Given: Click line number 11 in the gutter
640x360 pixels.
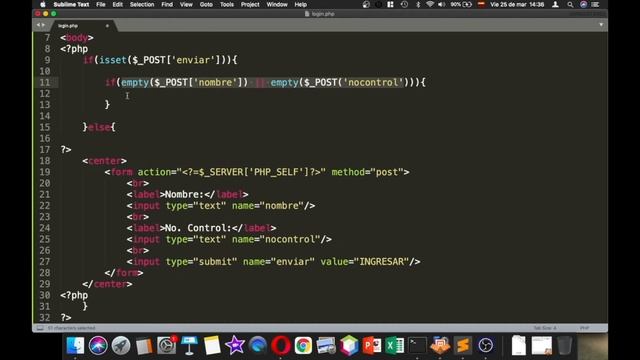Looking at the screenshot, I should (44, 82).
